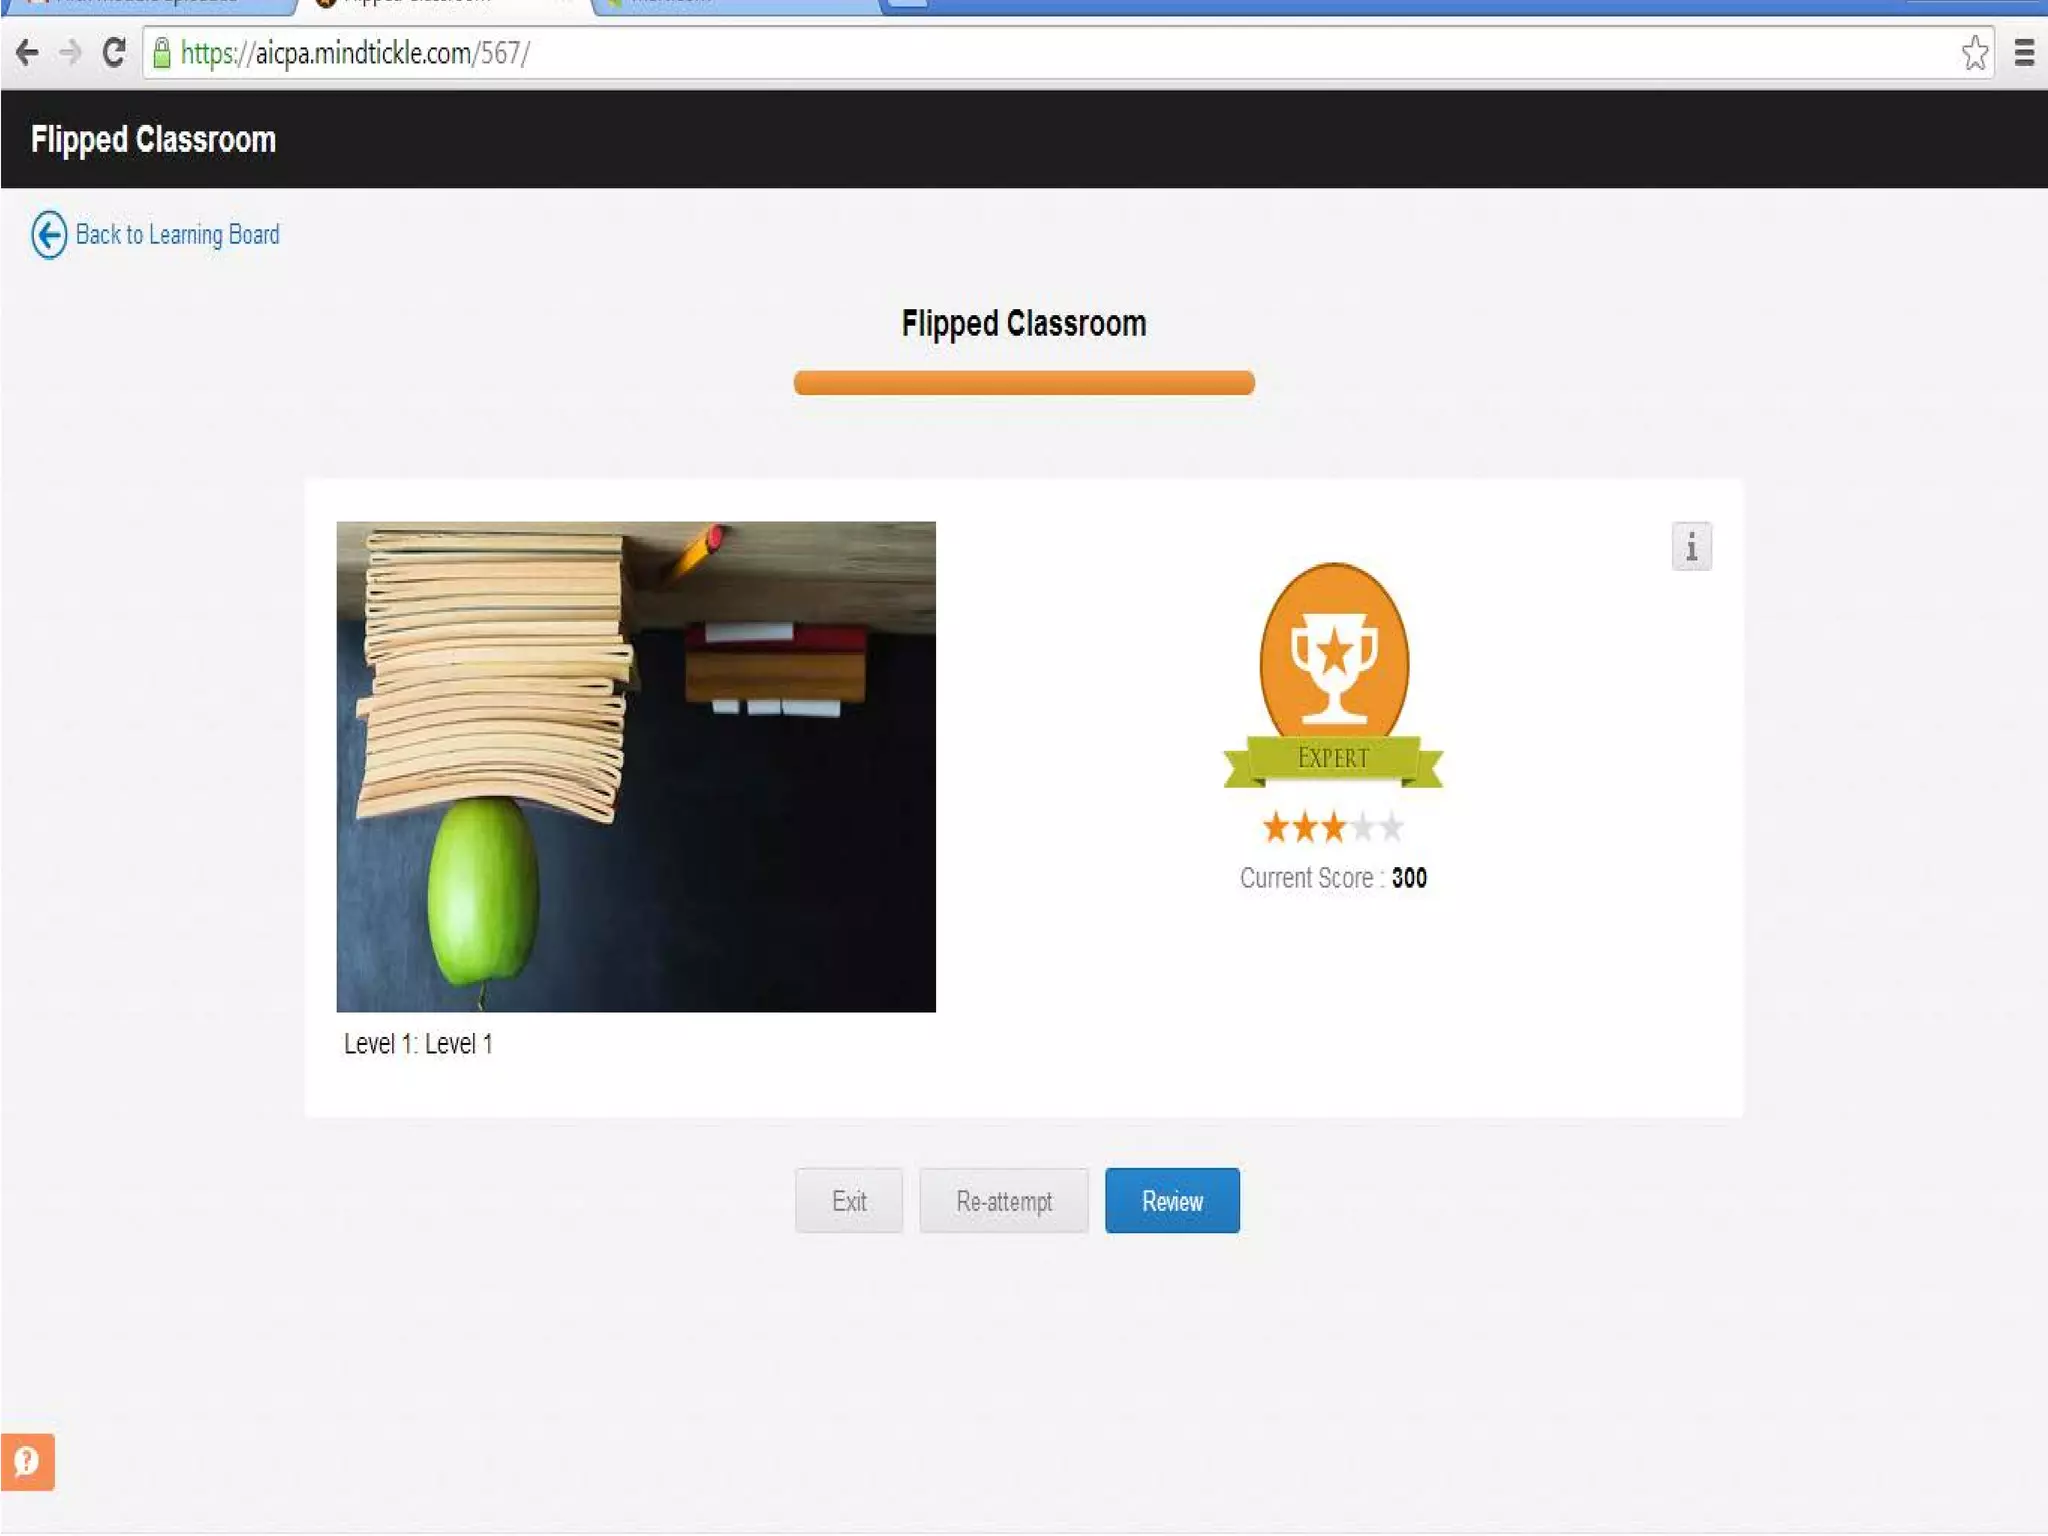Click the green padlock security icon
This screenshot has width=2048, height=1536.
pos(162,53)
